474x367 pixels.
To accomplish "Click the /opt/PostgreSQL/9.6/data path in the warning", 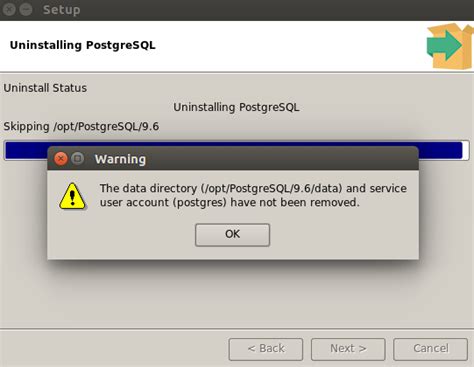I will tap(272, 189).
